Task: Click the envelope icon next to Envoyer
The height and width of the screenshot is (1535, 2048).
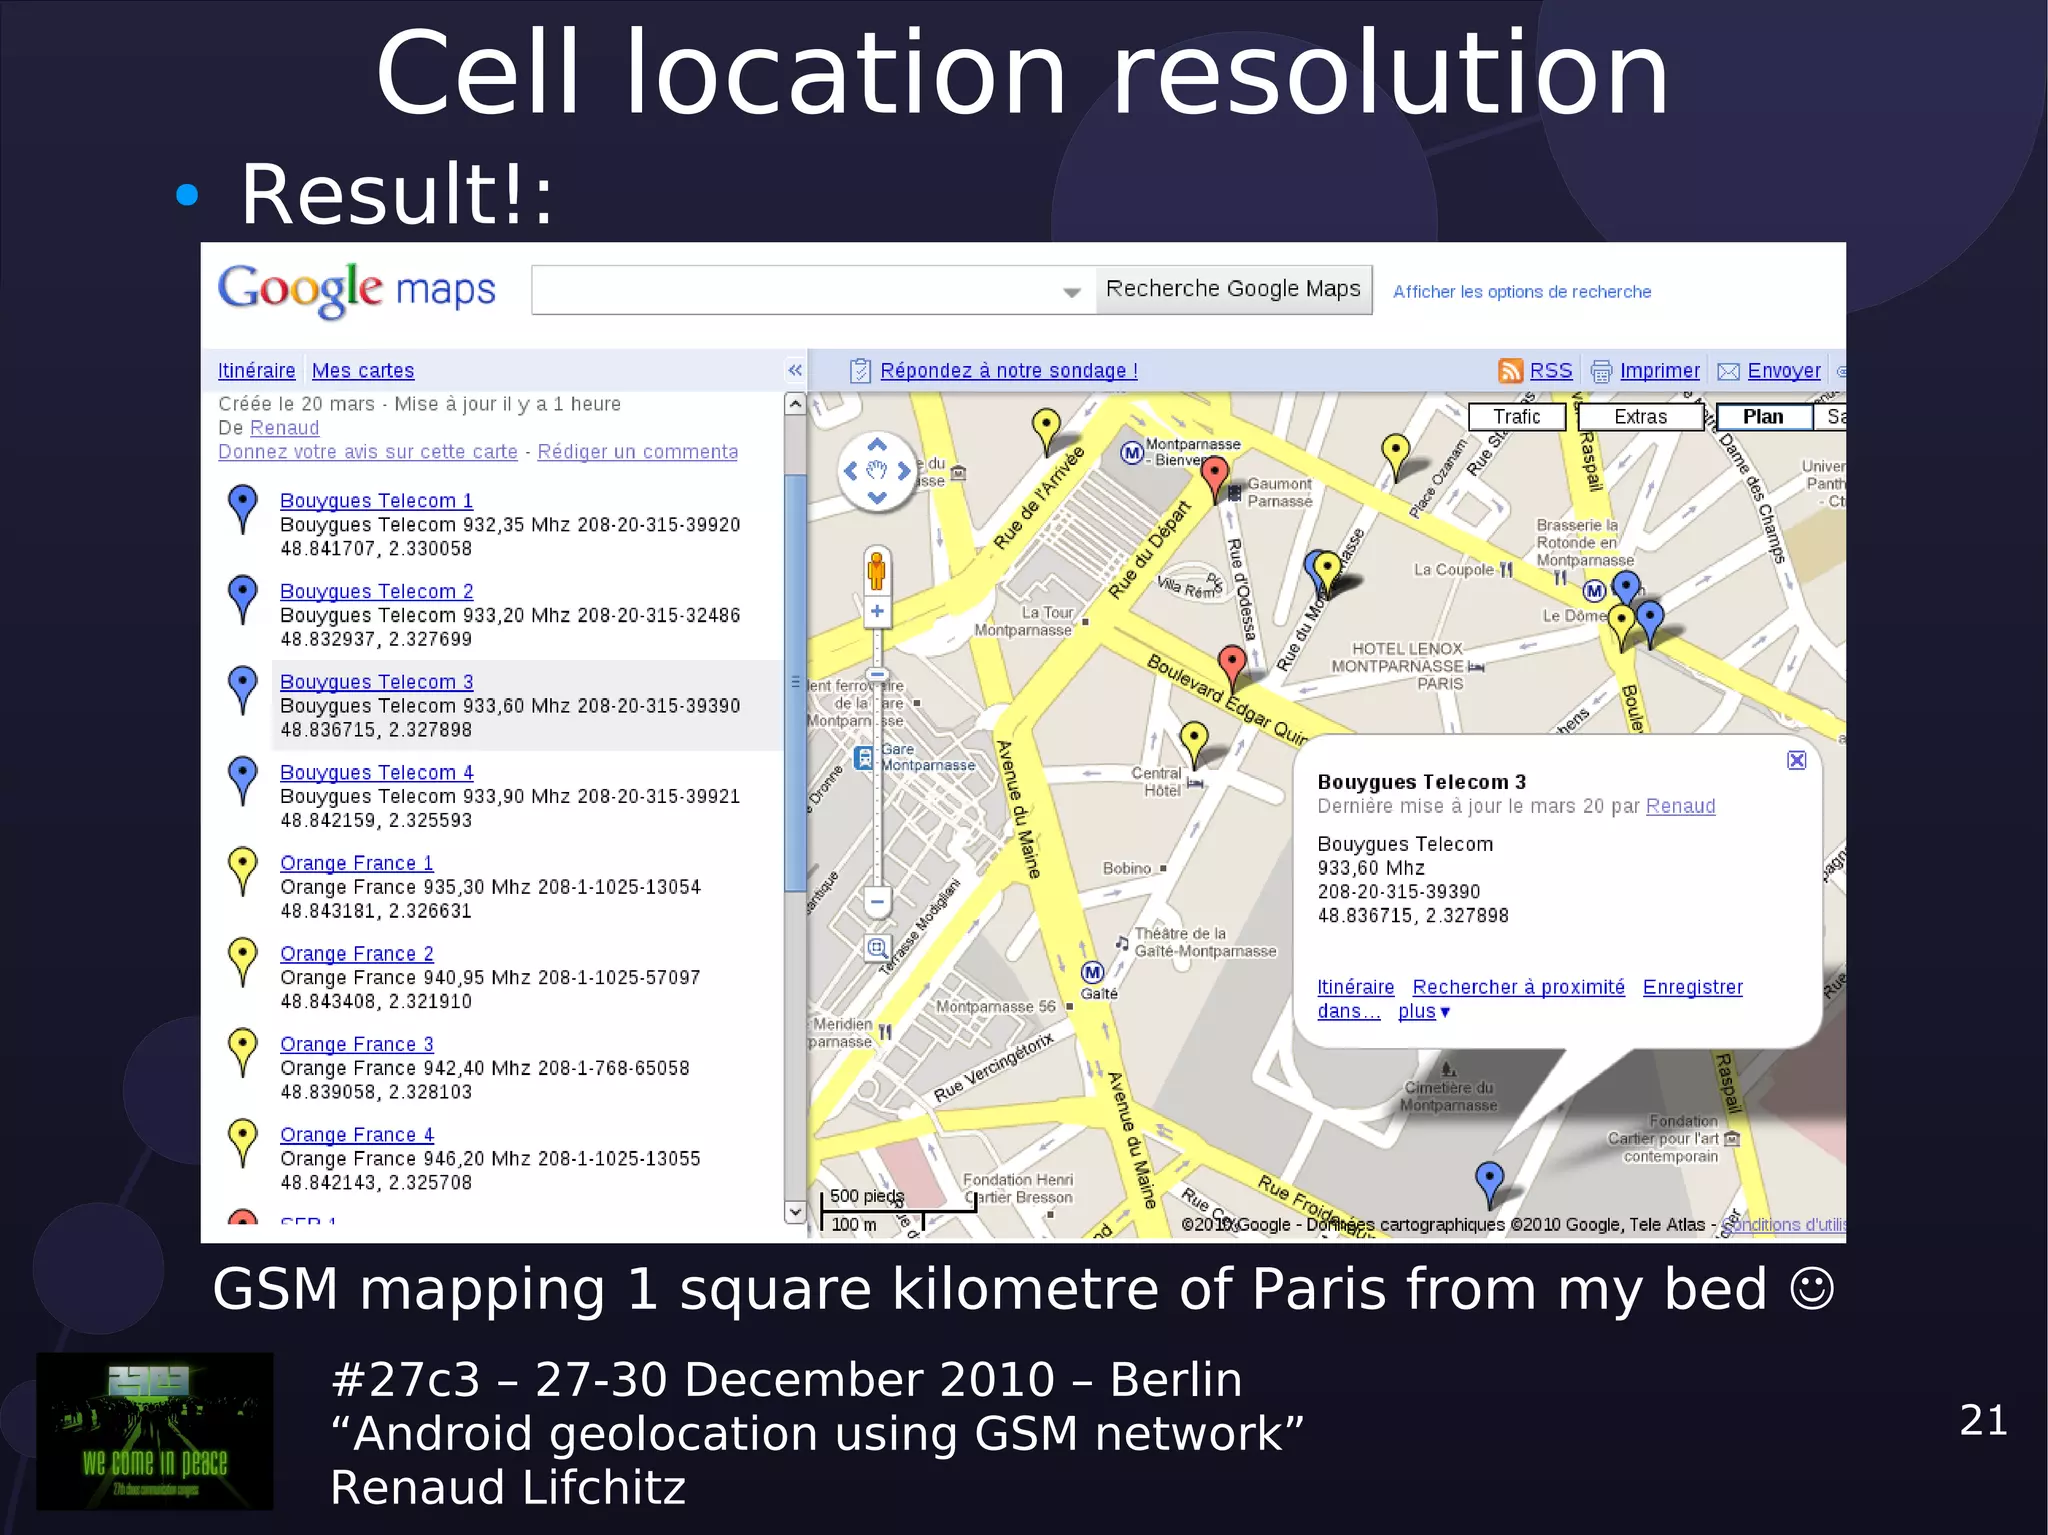Action: [1728, 372]
